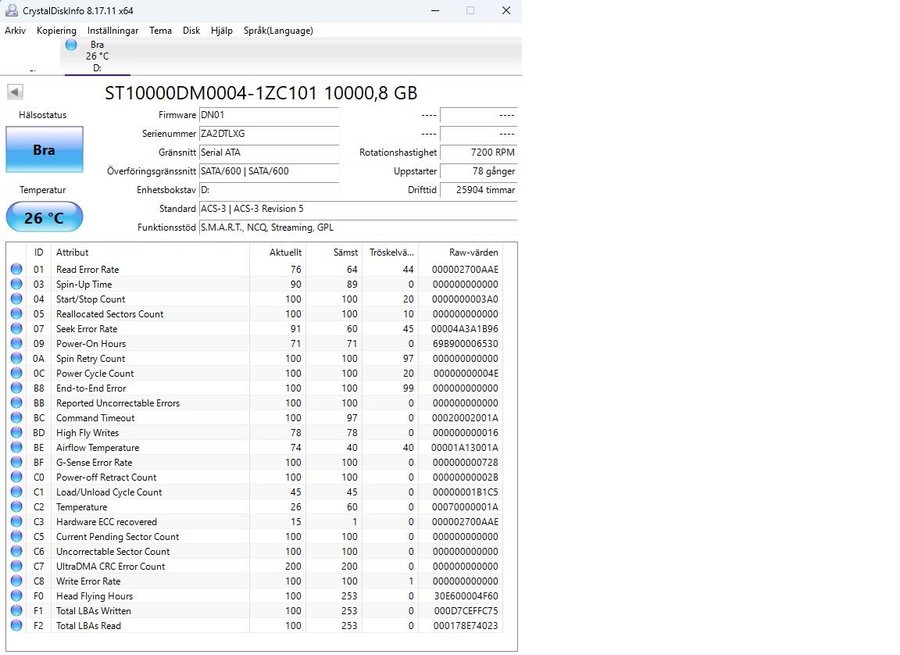900x655 pixels.
Task: Click the status dot for Total LBAs Read
Action: 16,626
